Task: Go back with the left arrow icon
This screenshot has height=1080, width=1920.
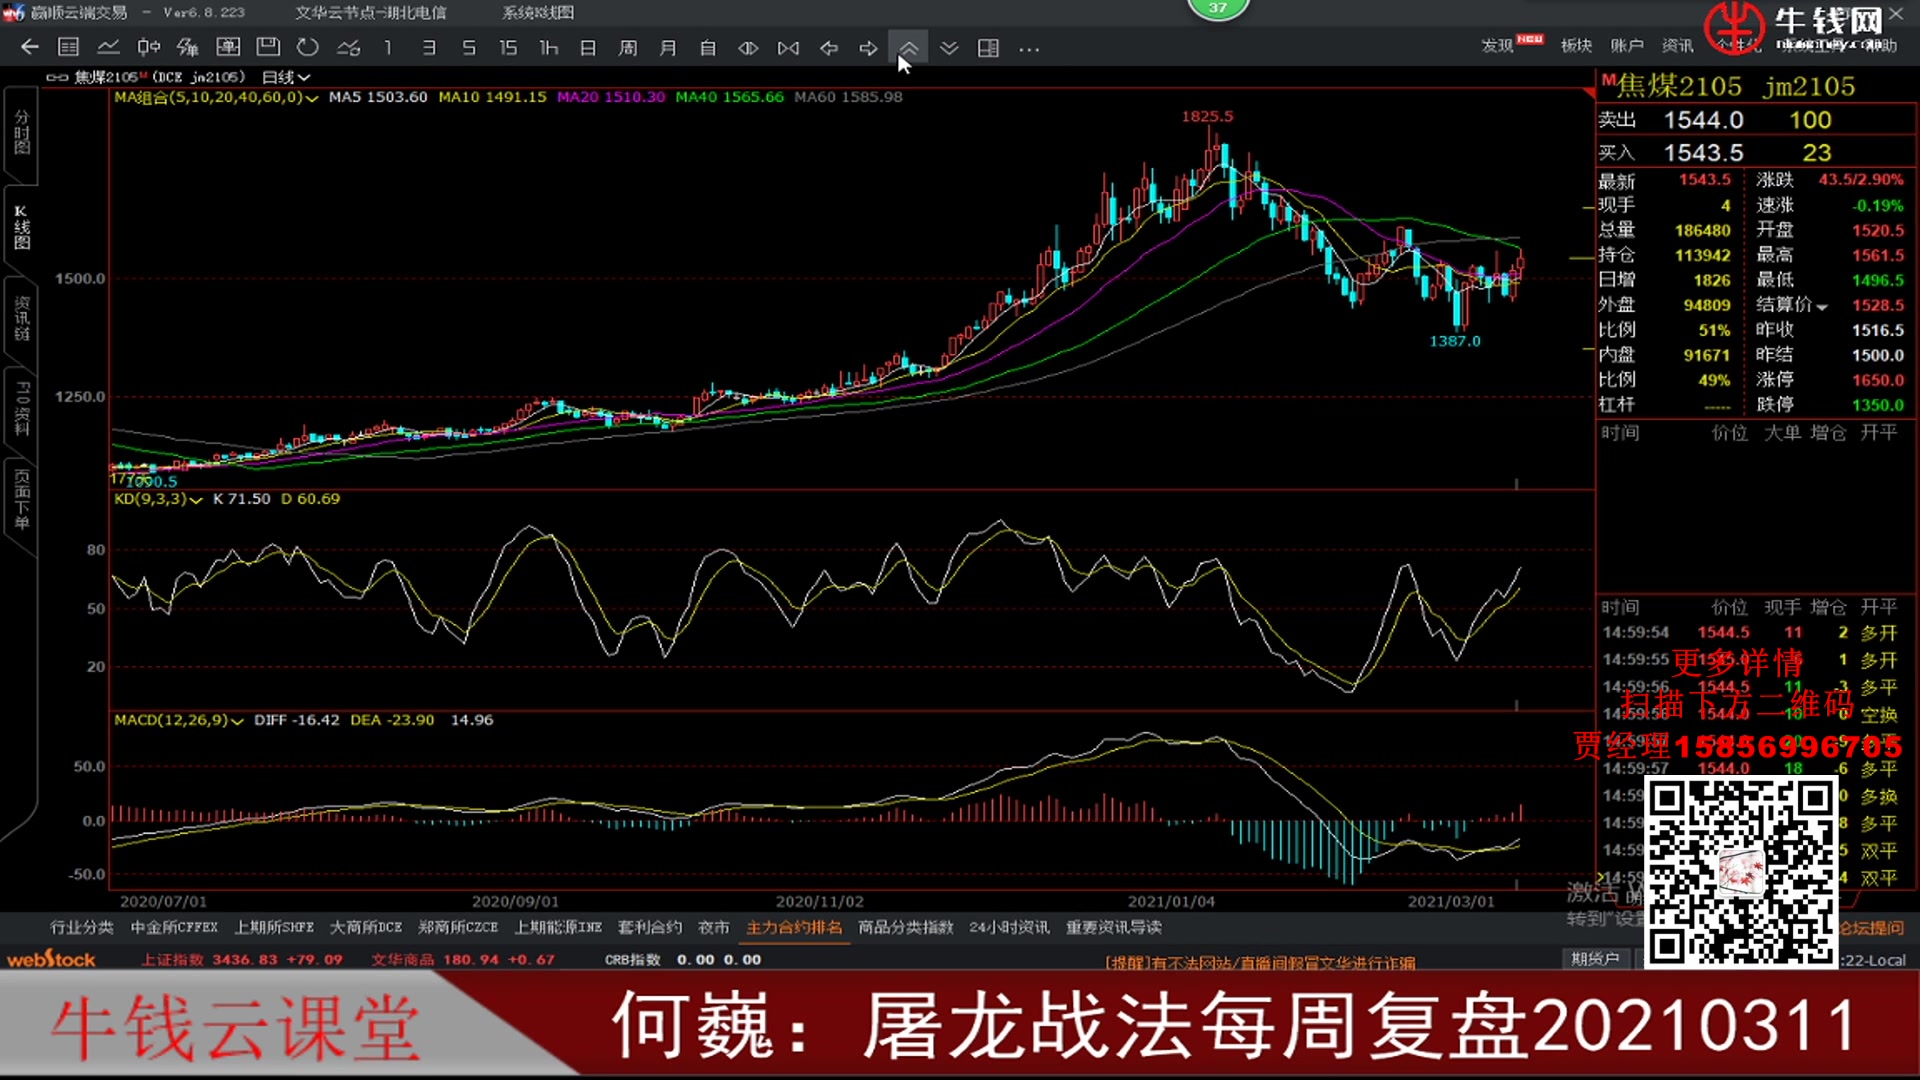Action: pos(30,47)
